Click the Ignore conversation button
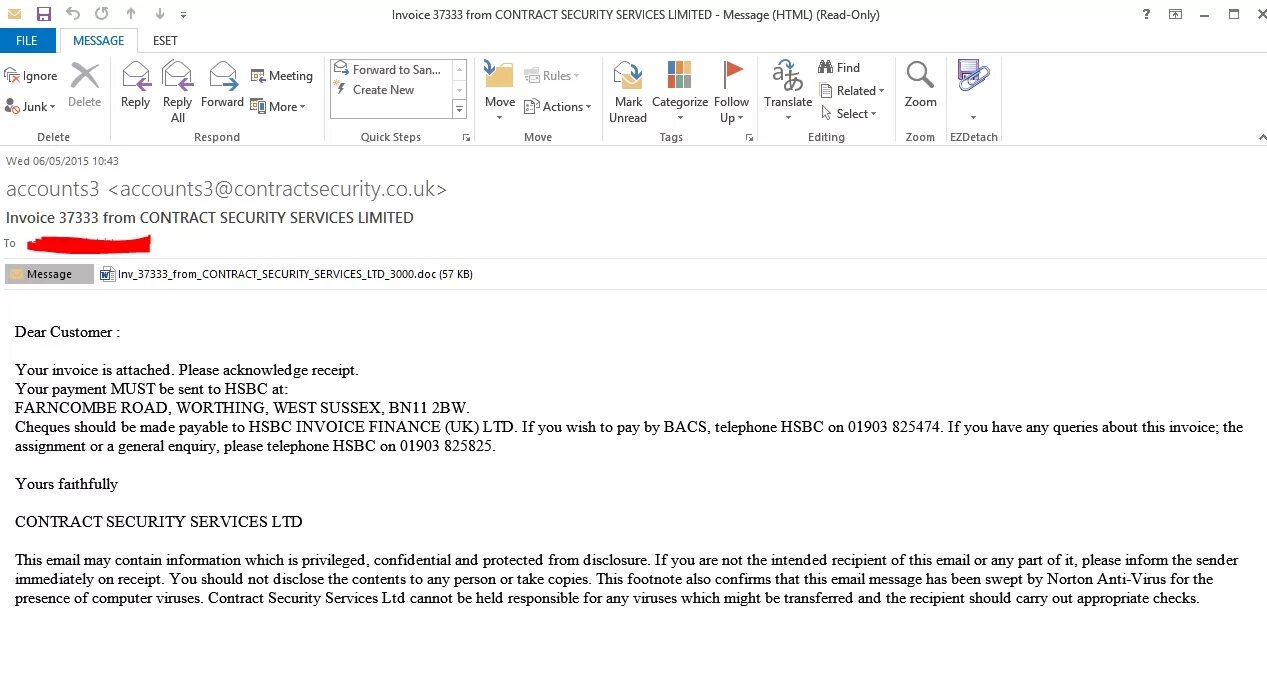1267x694 pixels. [x=31, y=76]
